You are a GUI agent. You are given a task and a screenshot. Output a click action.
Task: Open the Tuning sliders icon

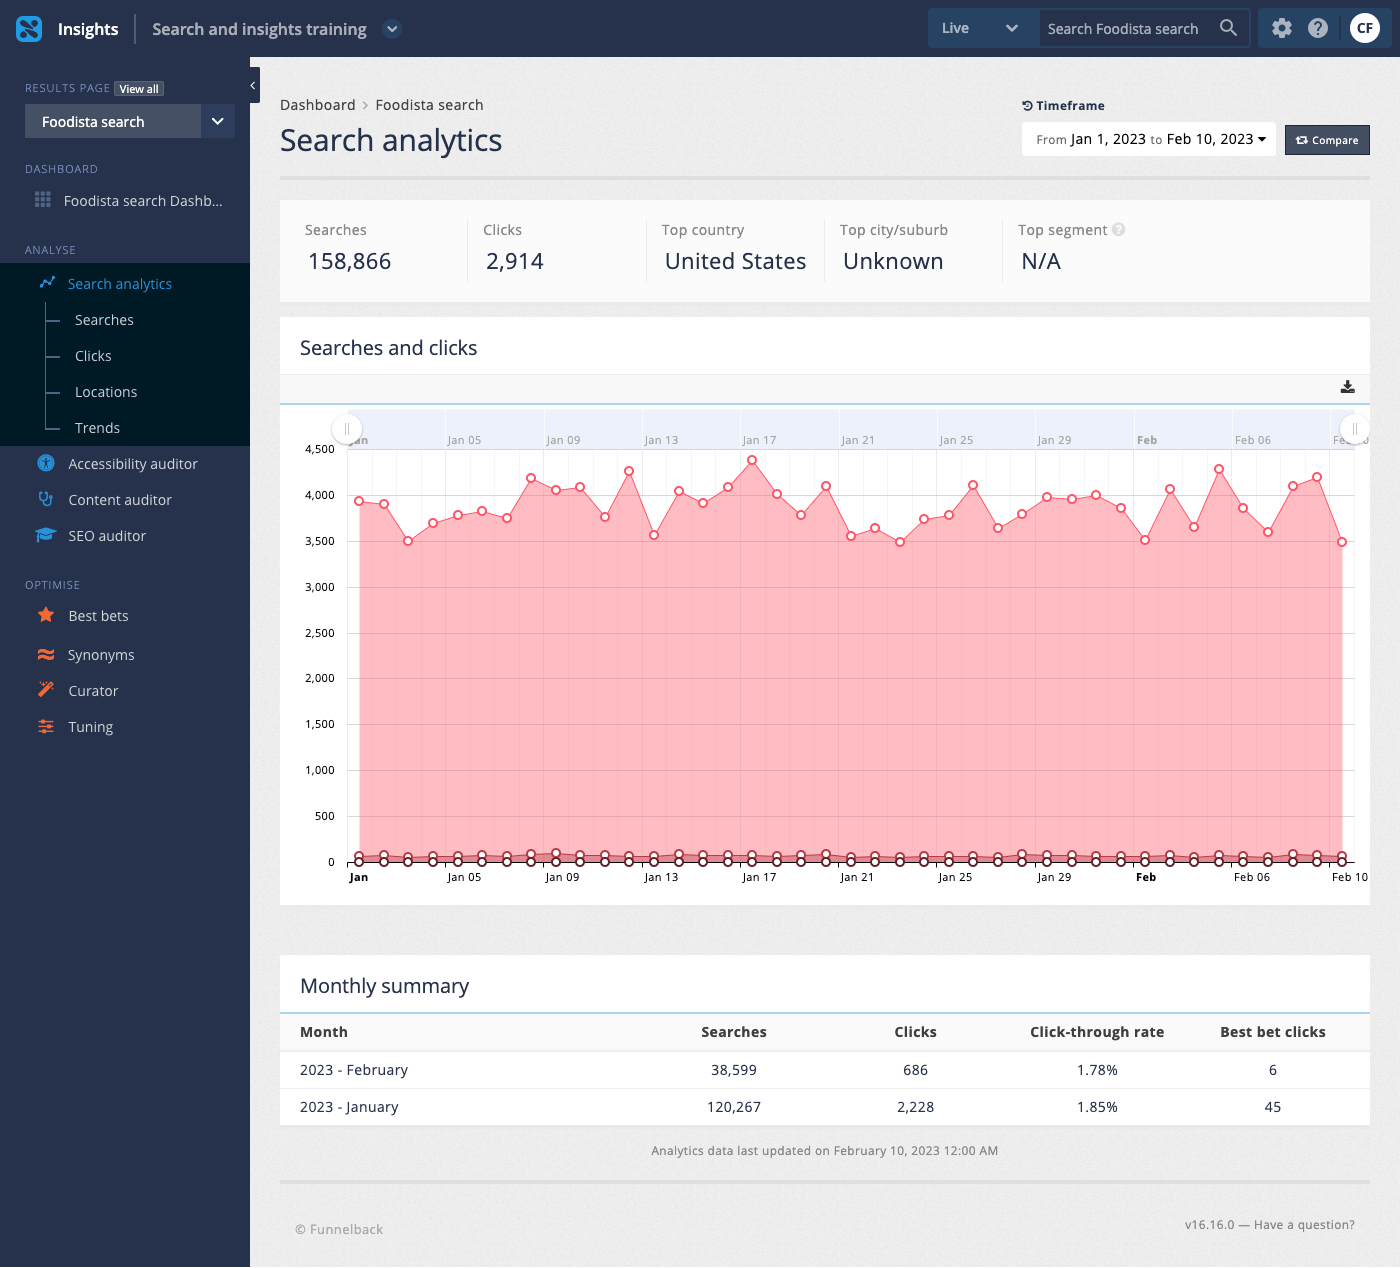[45, 726]
